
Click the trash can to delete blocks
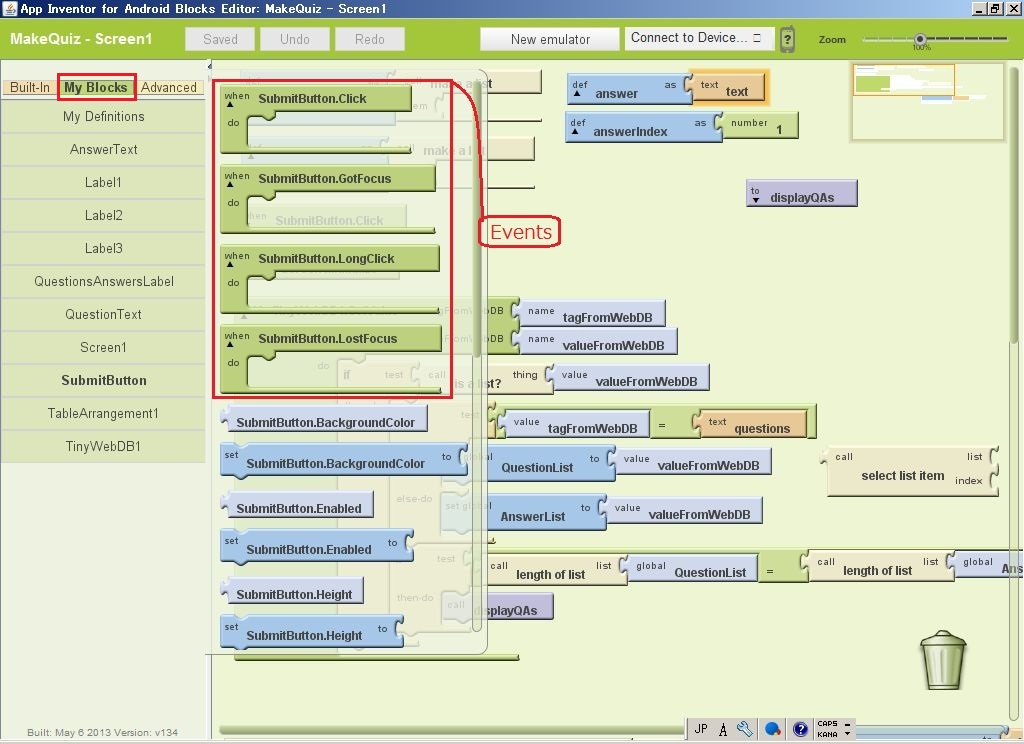941,660
